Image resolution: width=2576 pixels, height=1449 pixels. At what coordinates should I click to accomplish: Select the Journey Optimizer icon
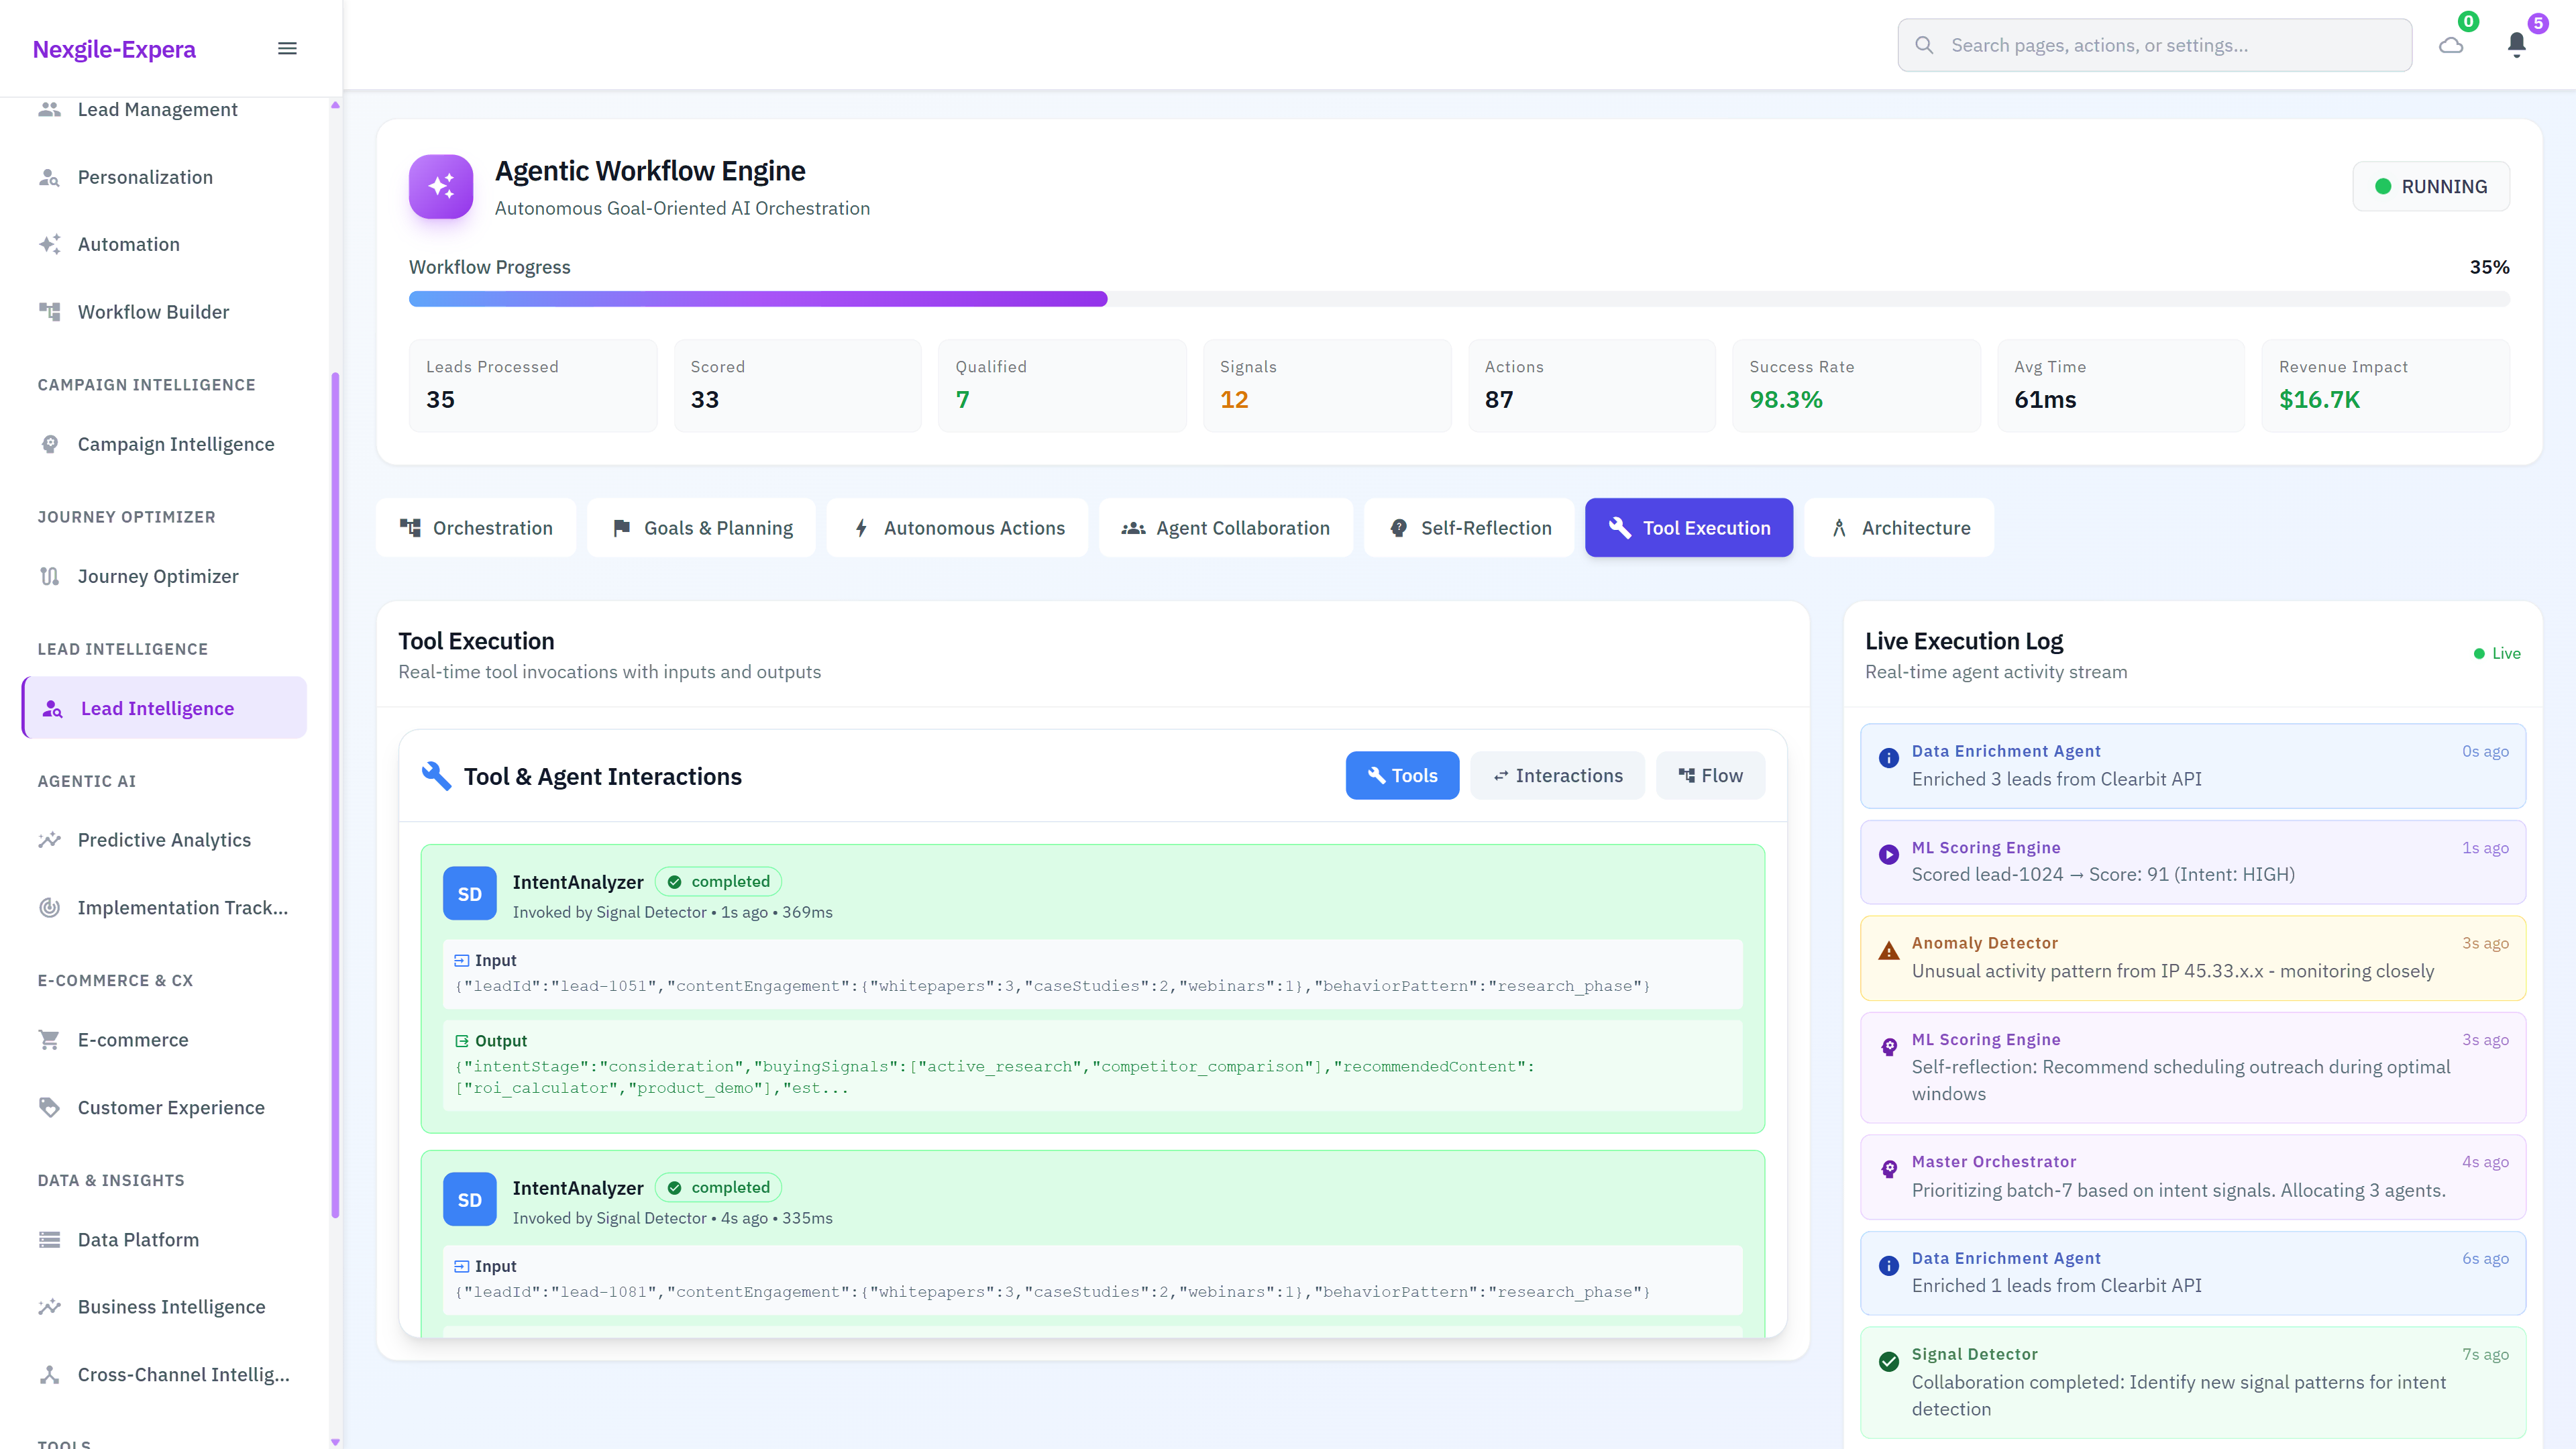(50, 576)
